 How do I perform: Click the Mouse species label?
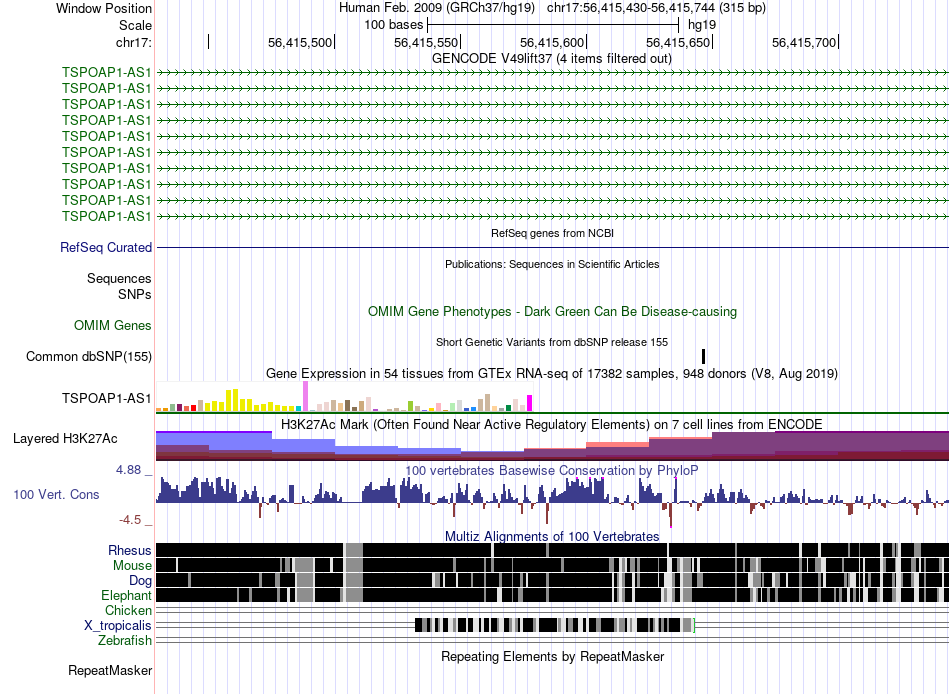[x=132, y=566]
